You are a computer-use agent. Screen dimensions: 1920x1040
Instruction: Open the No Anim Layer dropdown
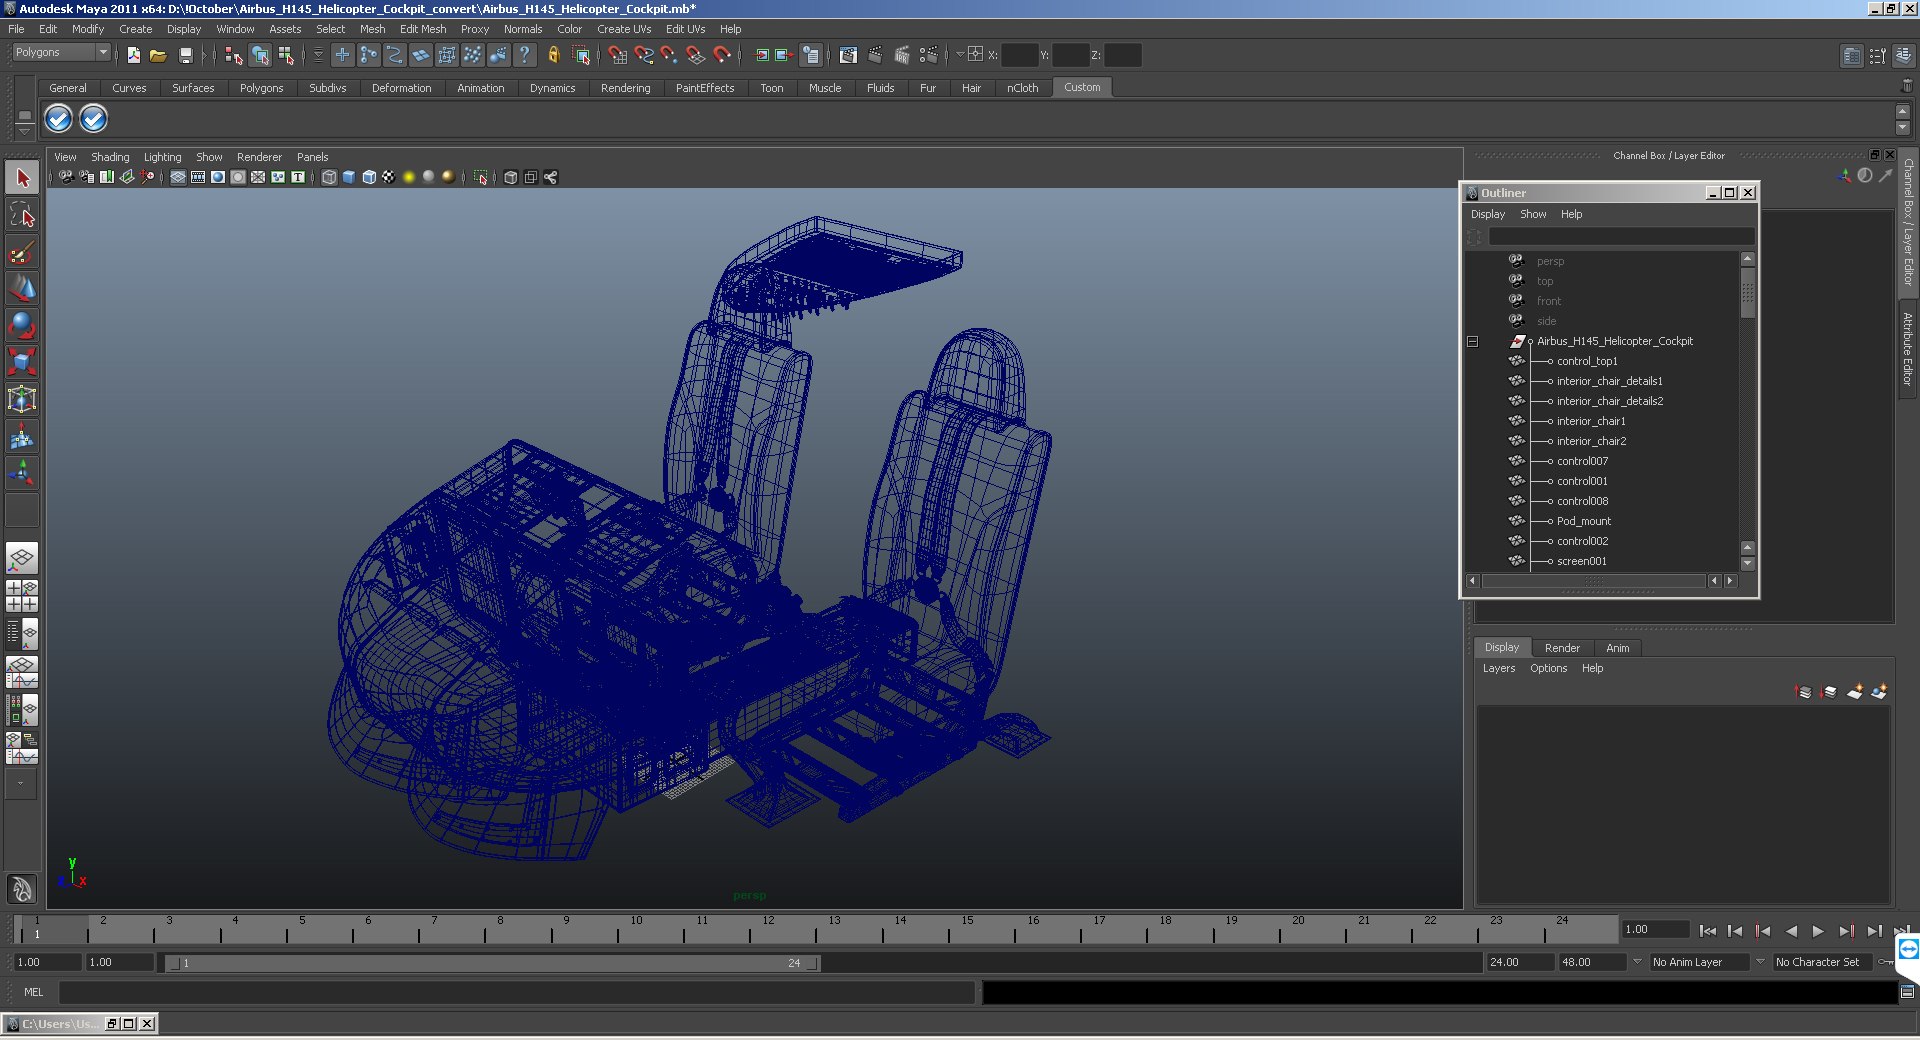point(1637,962)
